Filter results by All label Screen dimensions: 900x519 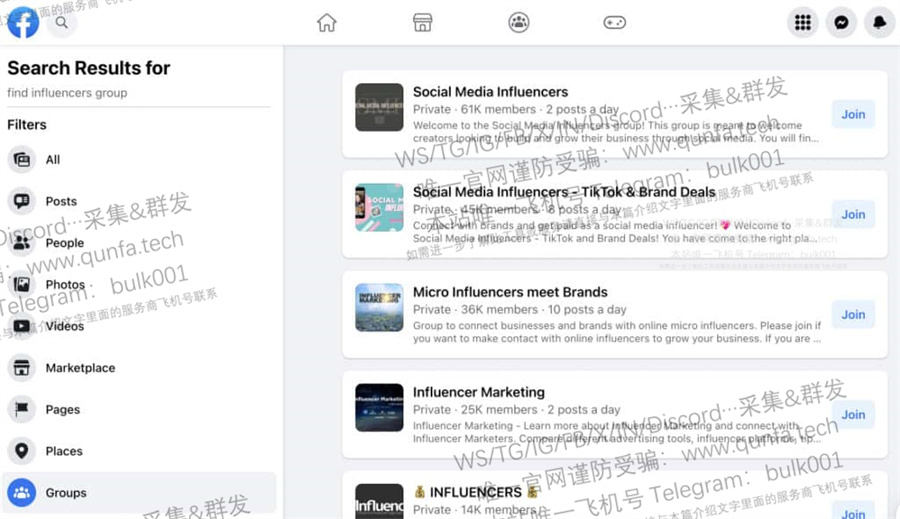53,160
